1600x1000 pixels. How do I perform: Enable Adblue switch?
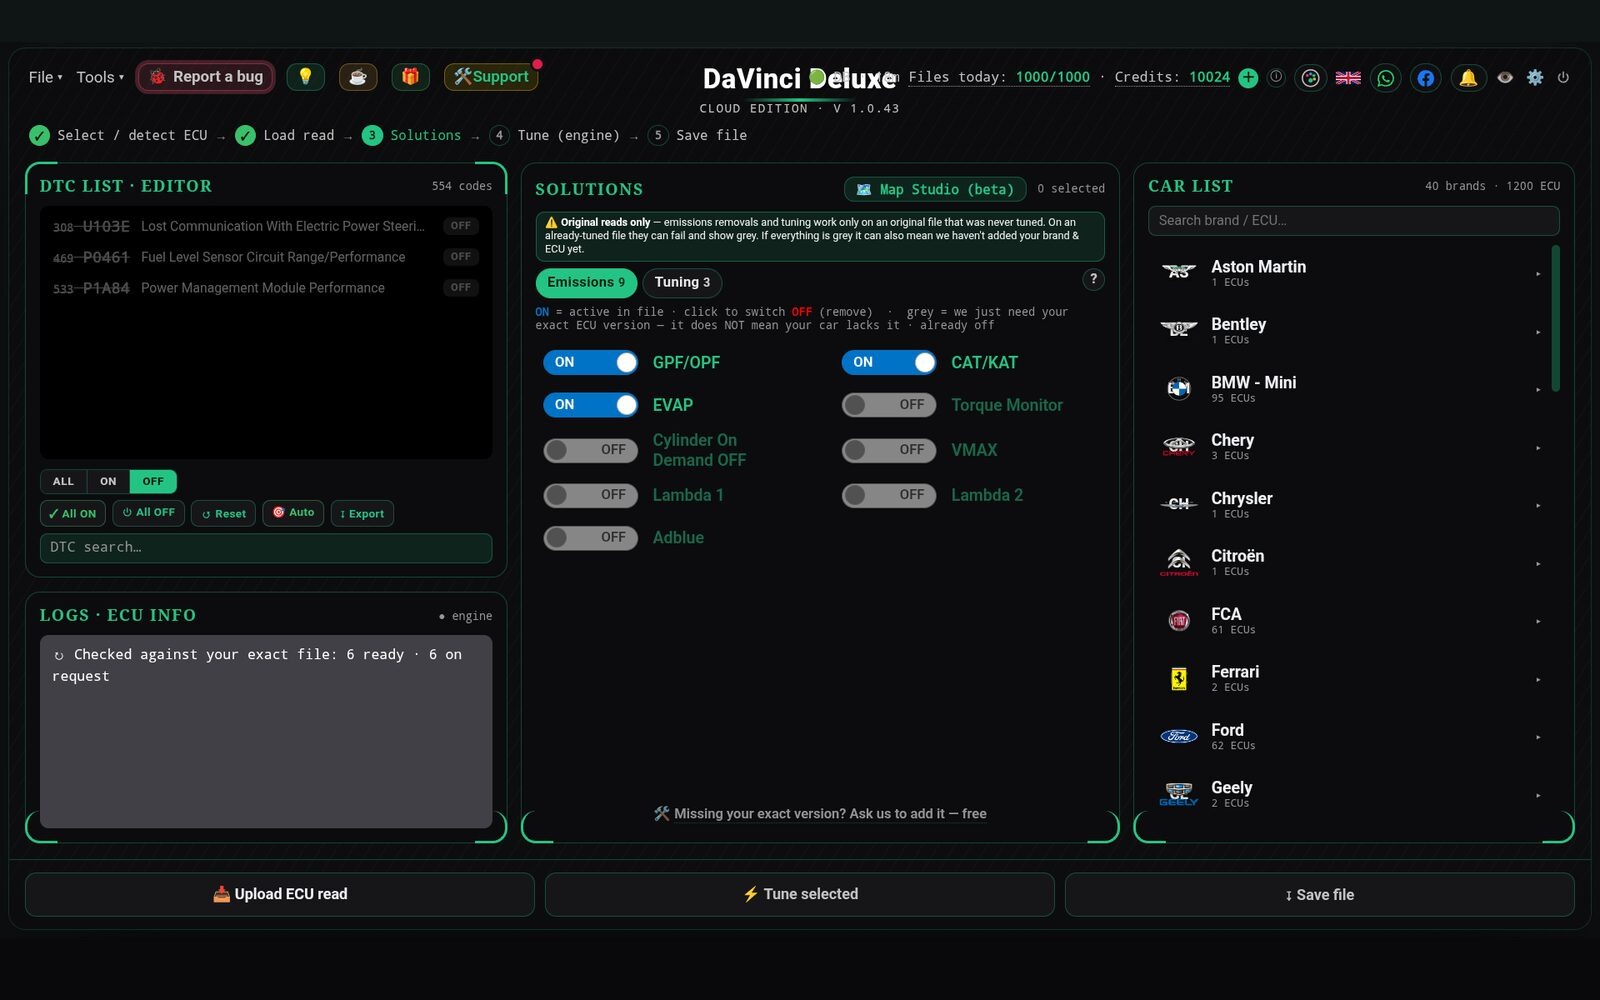coord(591,538)
